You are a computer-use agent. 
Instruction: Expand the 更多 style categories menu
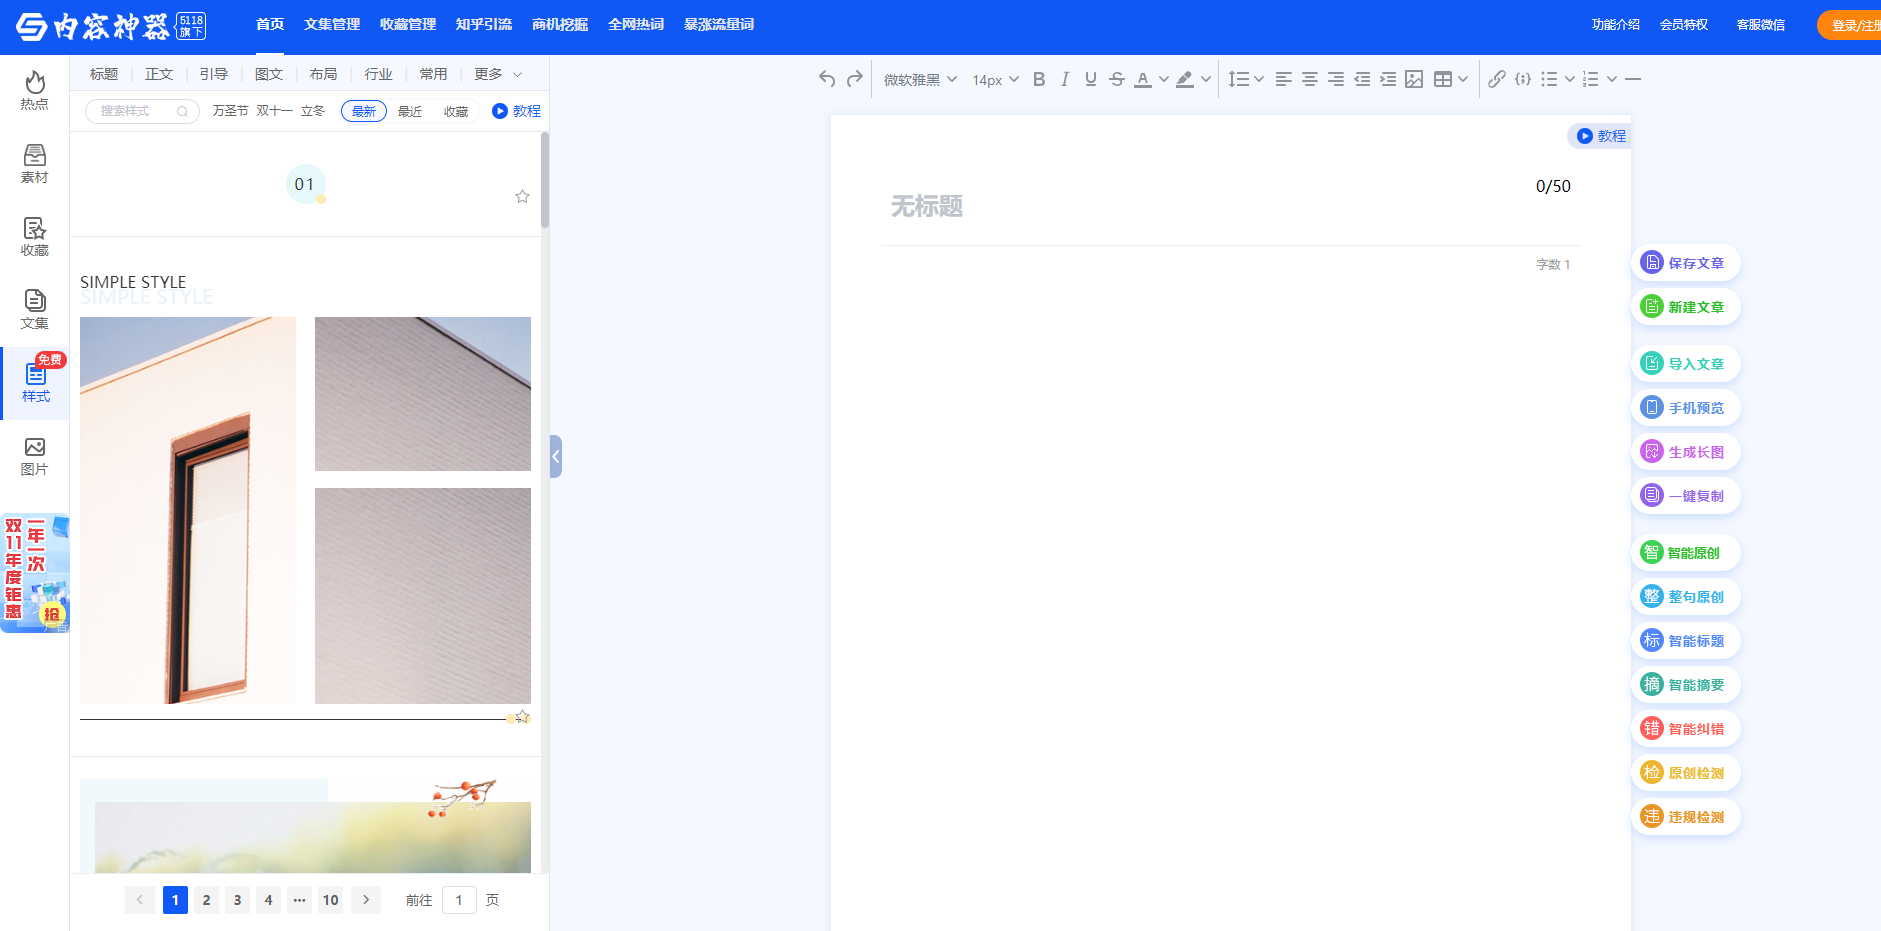(x=498, y=74)
